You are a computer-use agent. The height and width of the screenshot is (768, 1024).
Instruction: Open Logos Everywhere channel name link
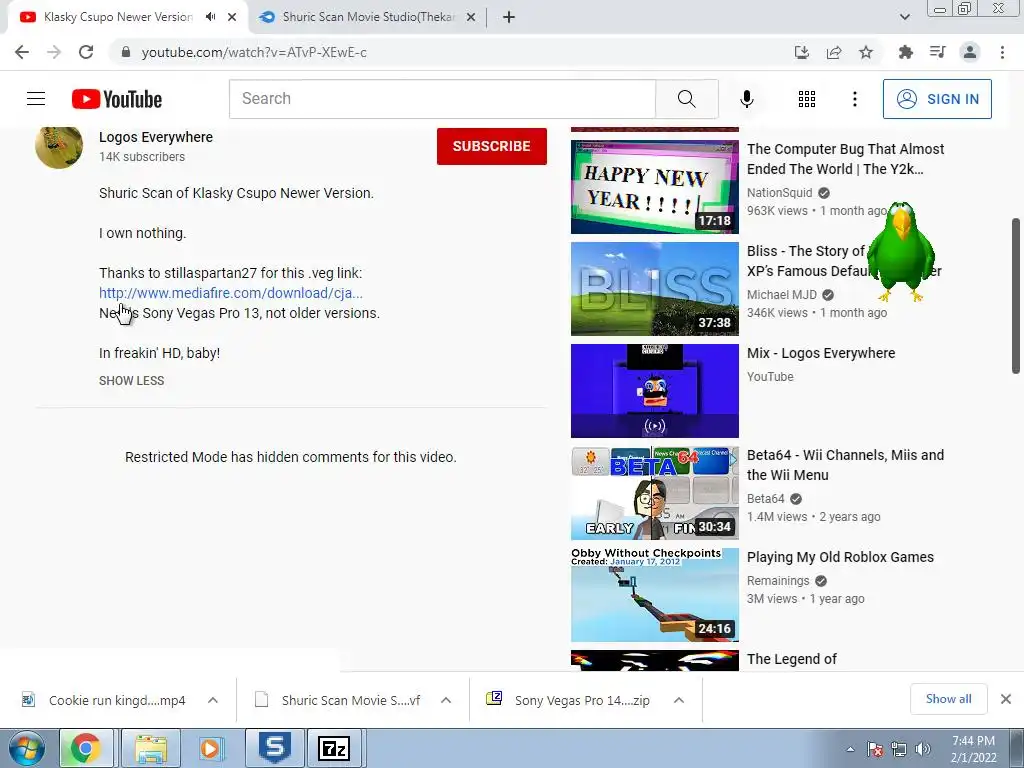[155, 137]
